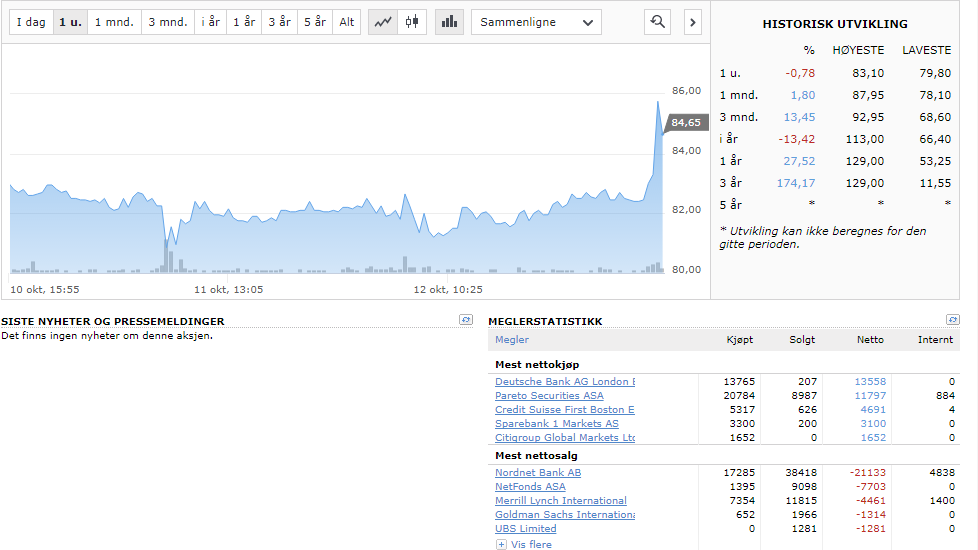978x550 pixels.
Task: Refresh the Meglerstatistikk panel
Action: pyautogui.click(x=952, y=320)
